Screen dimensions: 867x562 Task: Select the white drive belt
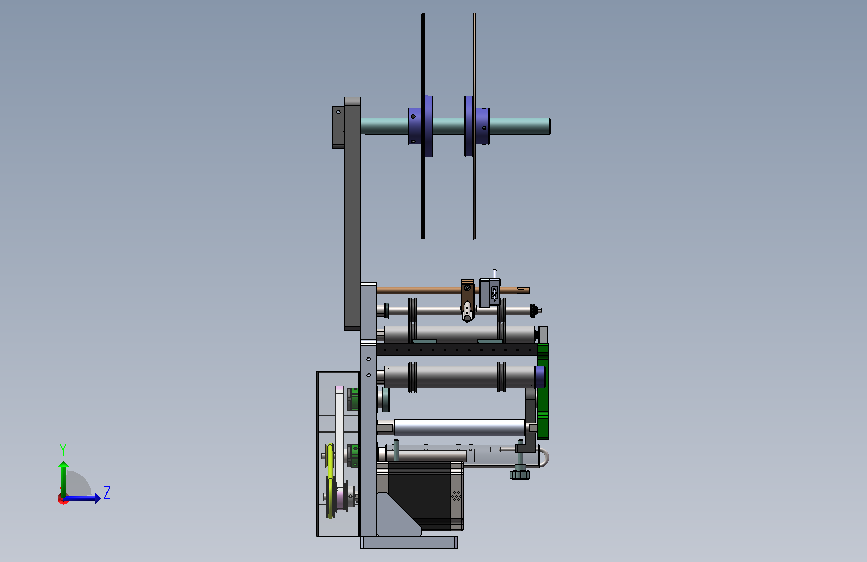(340, 437)
